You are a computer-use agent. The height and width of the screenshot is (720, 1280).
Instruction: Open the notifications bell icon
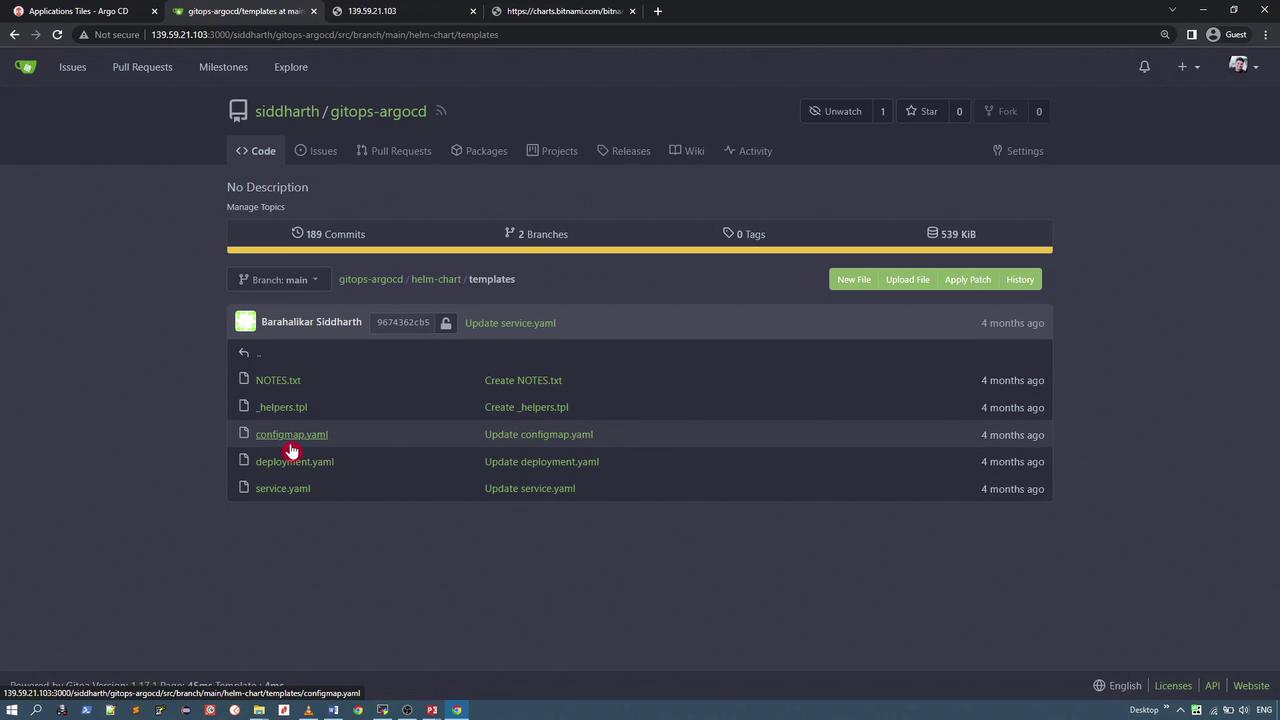(x=1144, y=67)
